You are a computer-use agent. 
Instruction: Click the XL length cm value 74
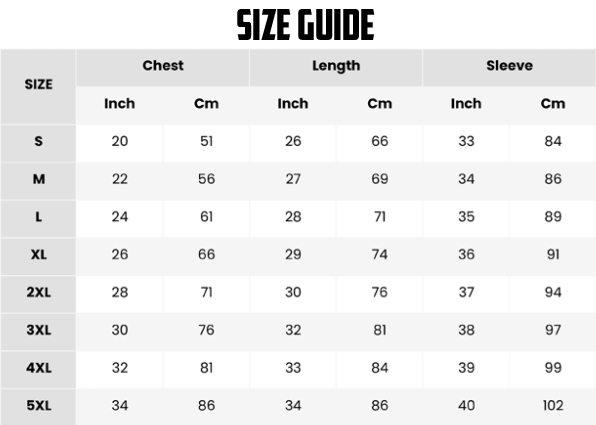click(380, 254)
